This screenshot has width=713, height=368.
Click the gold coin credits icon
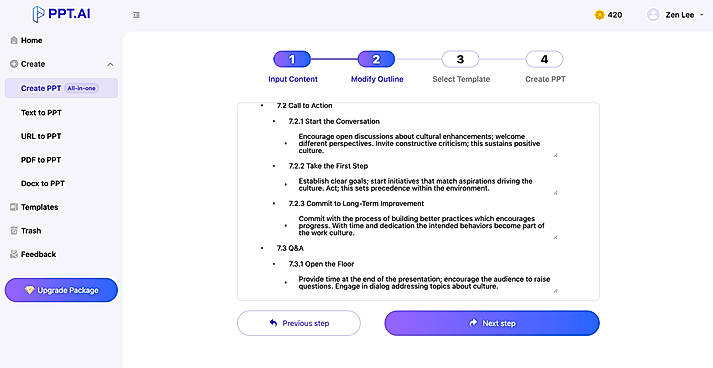[x=599, y=15]
